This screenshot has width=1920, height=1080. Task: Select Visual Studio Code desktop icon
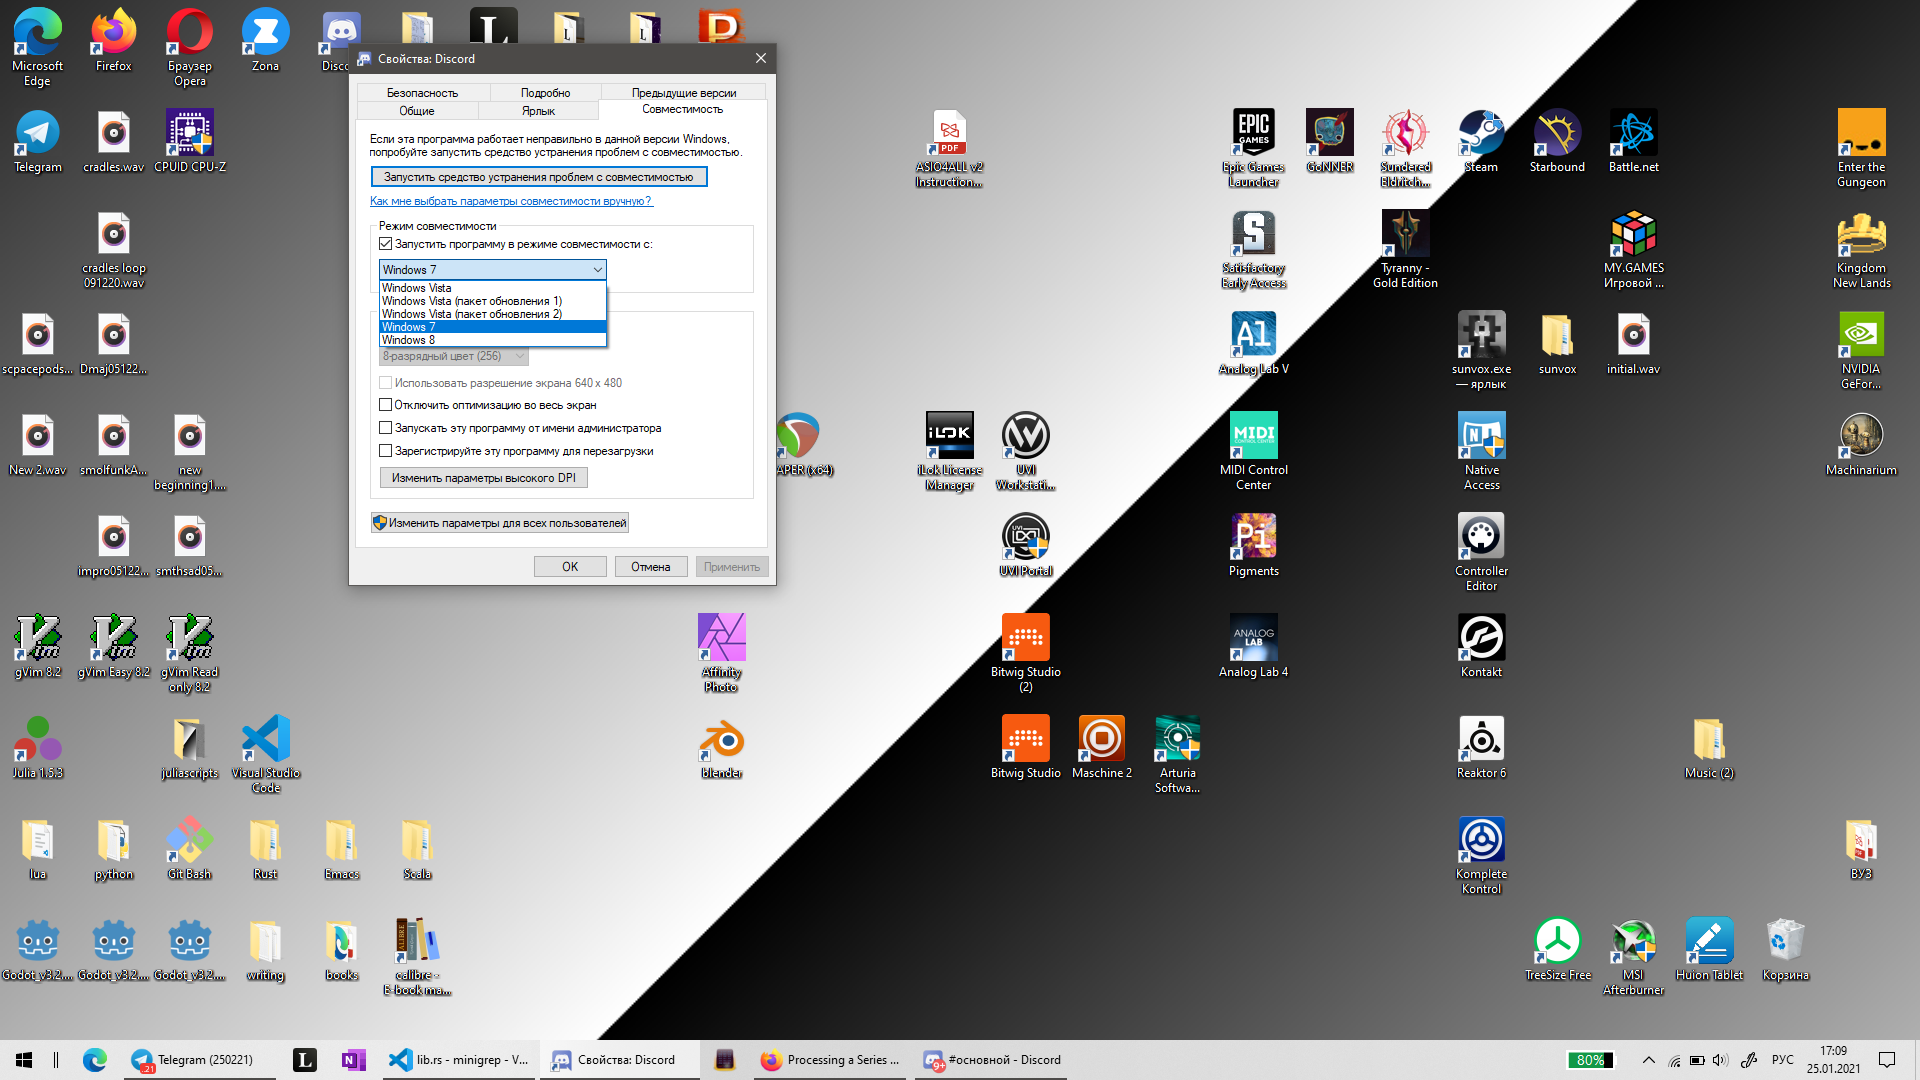(x=265, y=755)
